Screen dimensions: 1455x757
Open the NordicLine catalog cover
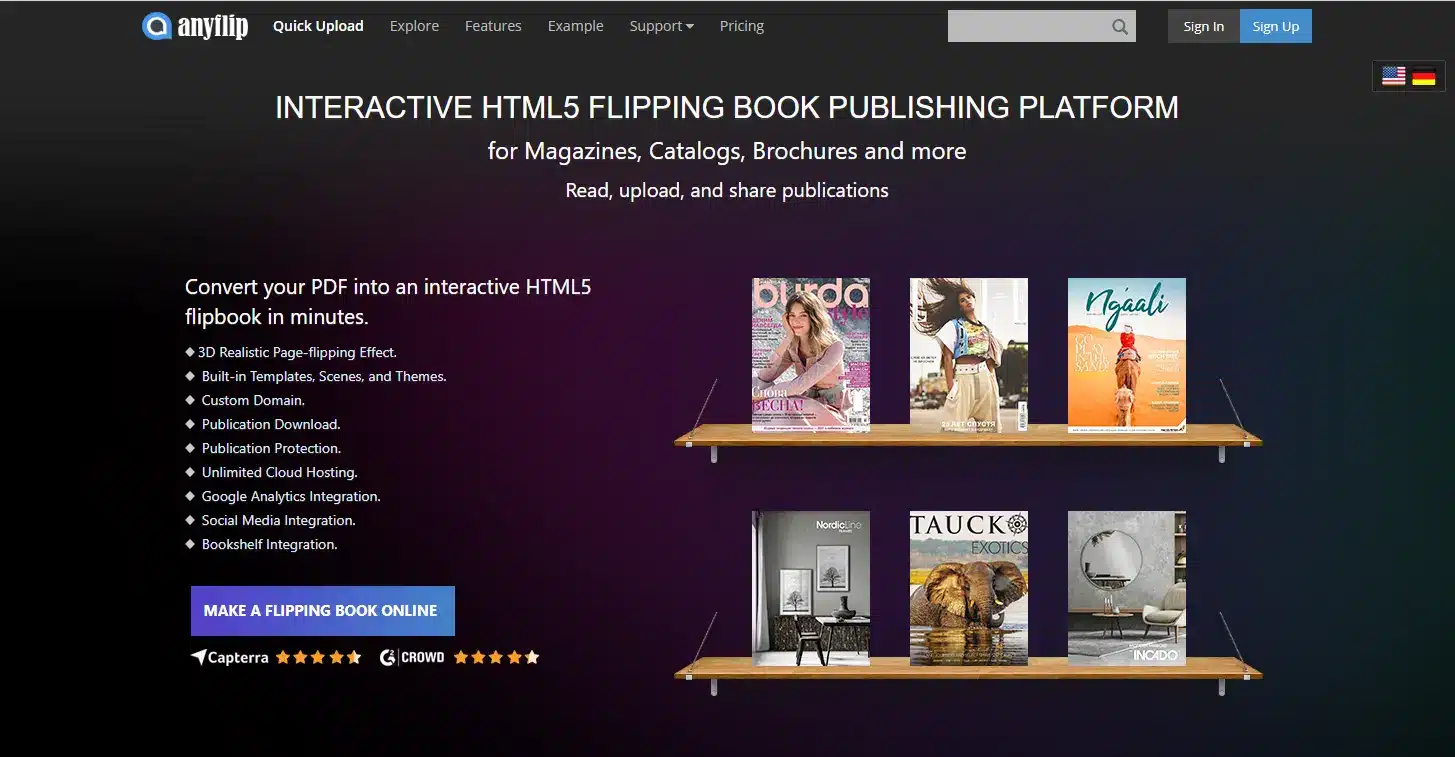pyautogui.click(x=811, y=589)
